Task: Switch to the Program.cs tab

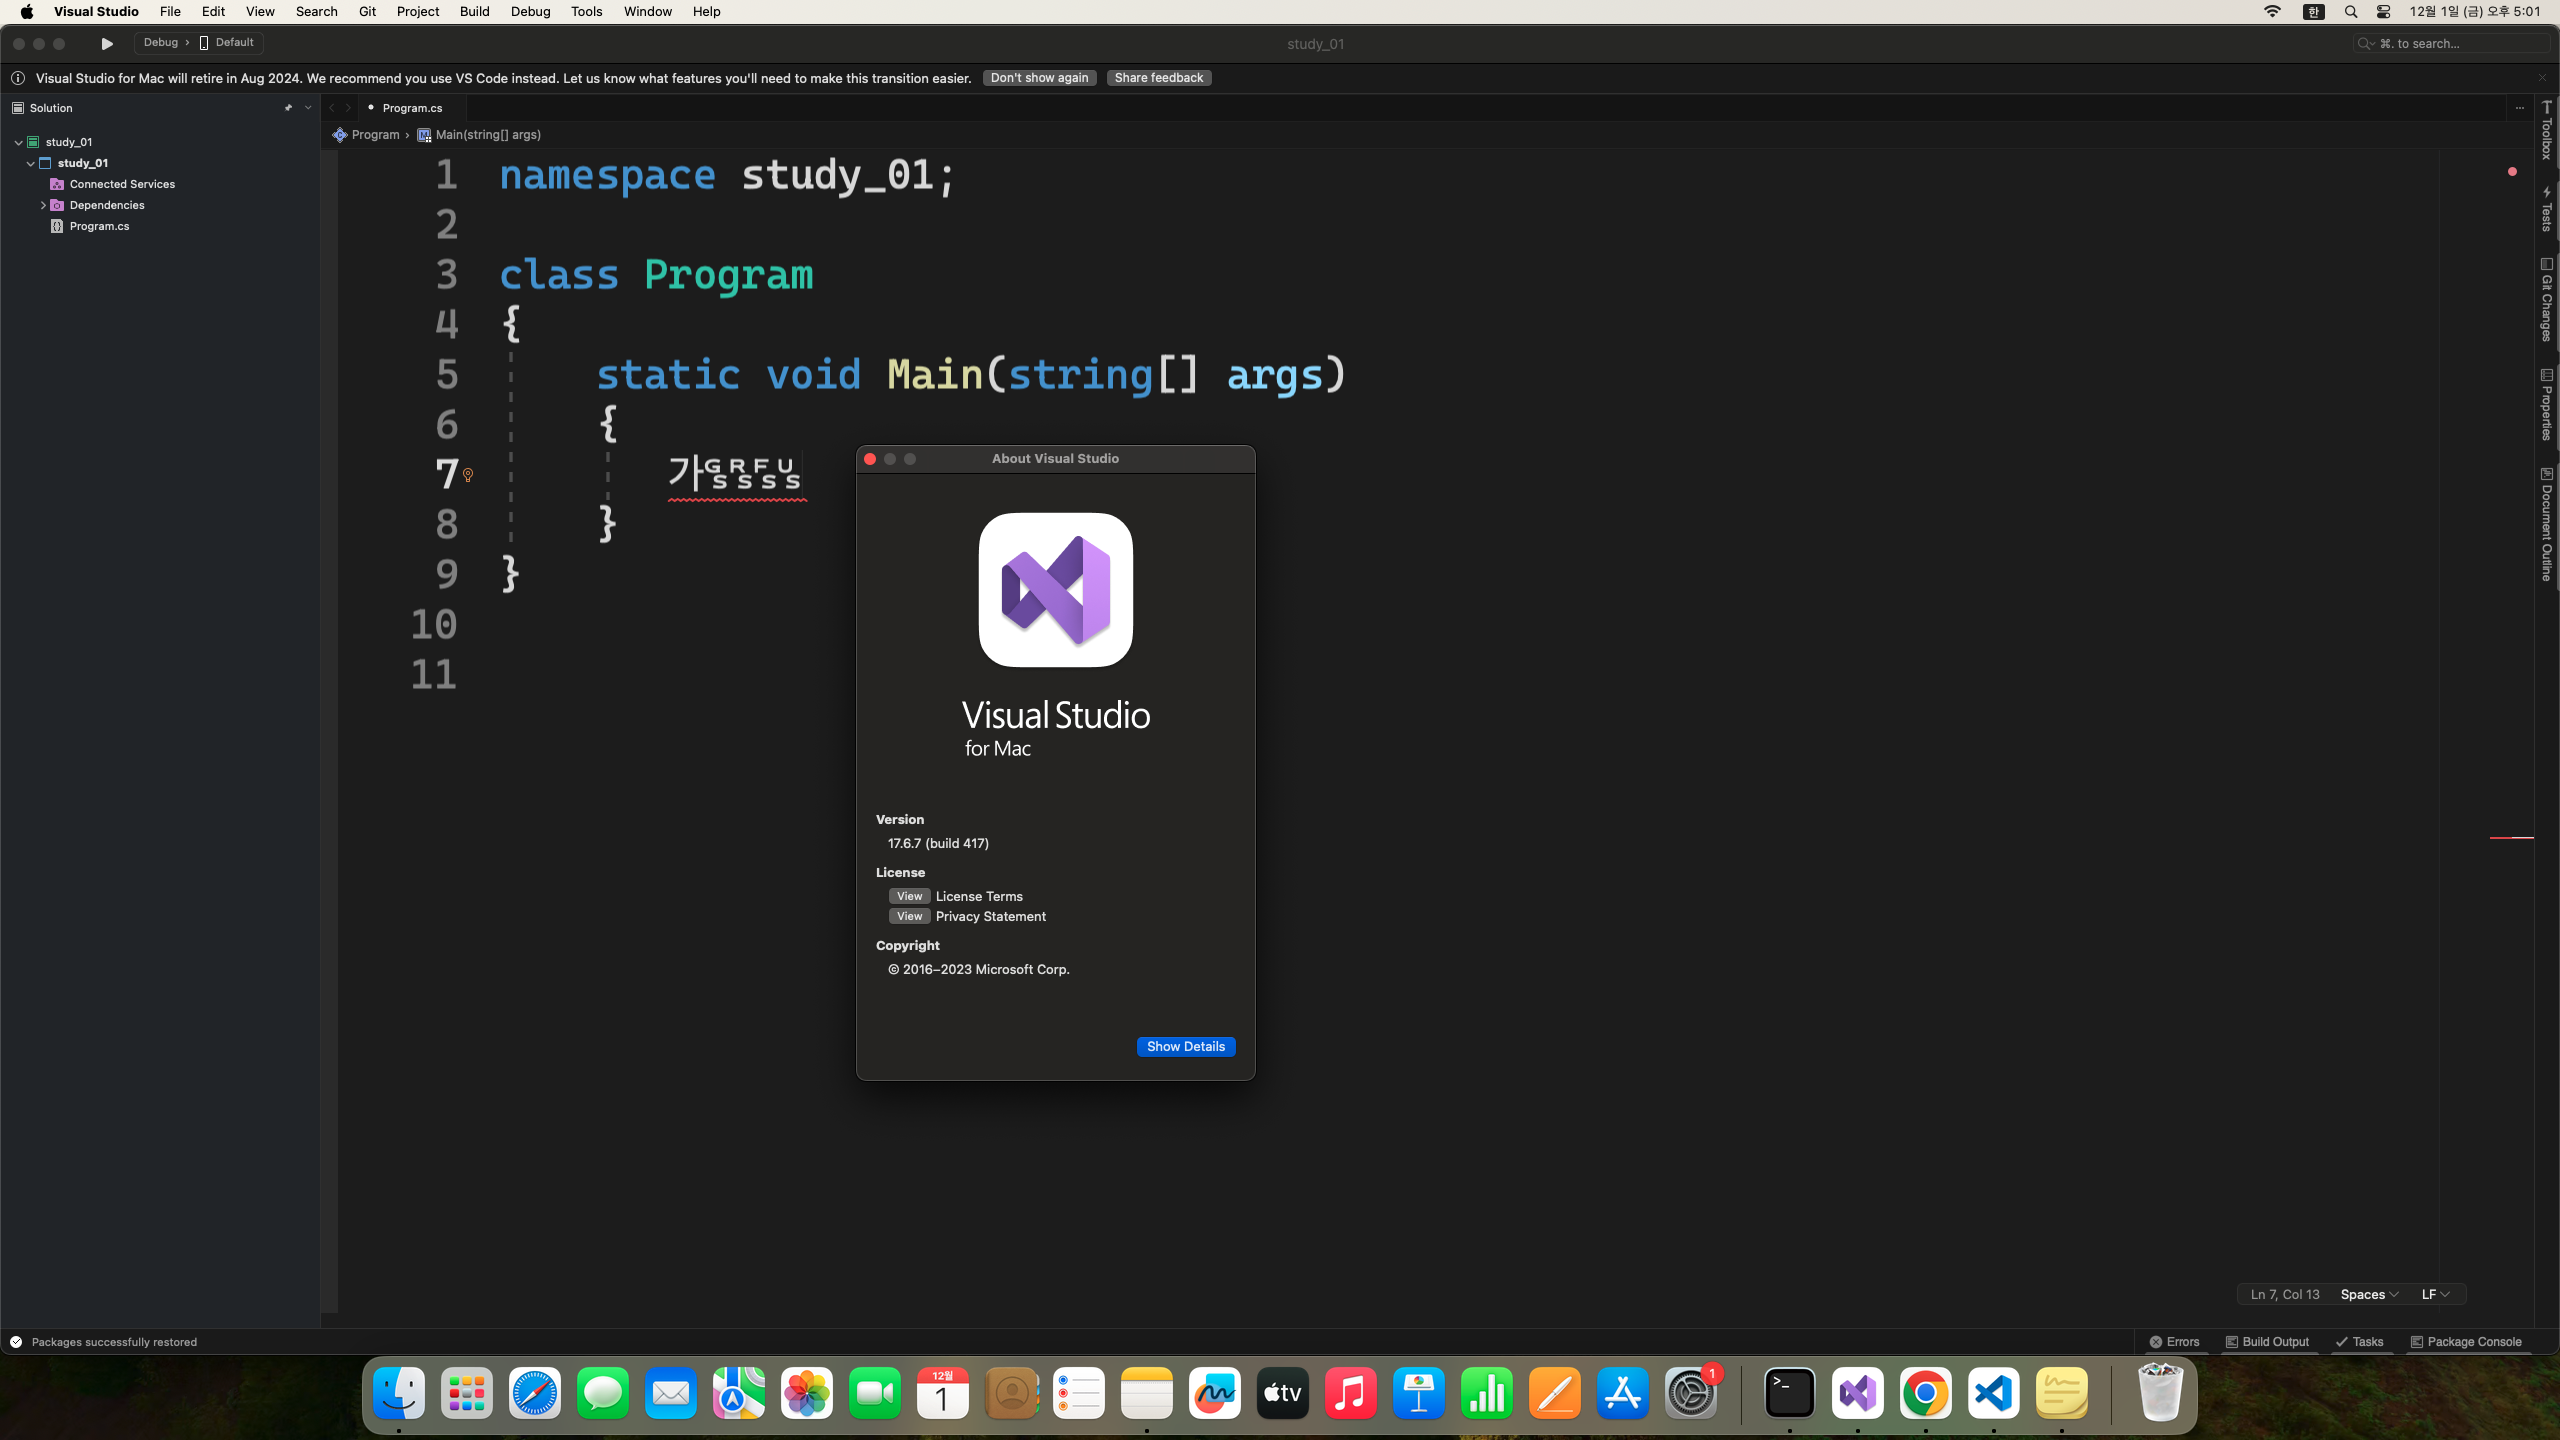Action: [412, 108]
